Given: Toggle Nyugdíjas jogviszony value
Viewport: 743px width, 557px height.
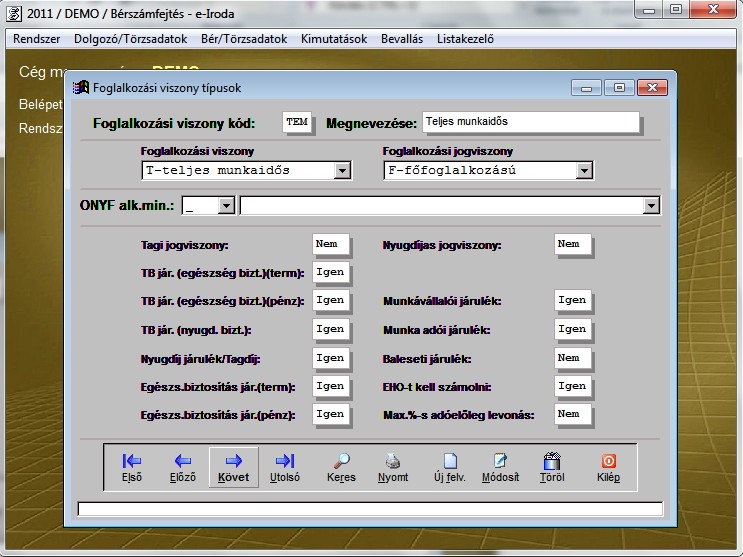Looking at the screenshot, I should point(573,244).
